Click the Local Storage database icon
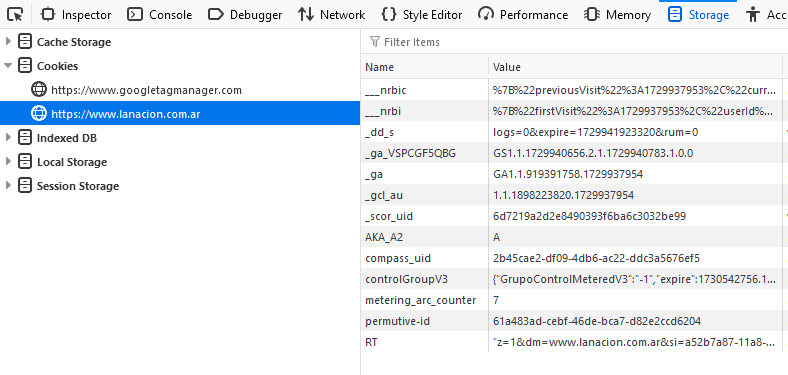Screen dimensions: 788x375 [24, 162]
